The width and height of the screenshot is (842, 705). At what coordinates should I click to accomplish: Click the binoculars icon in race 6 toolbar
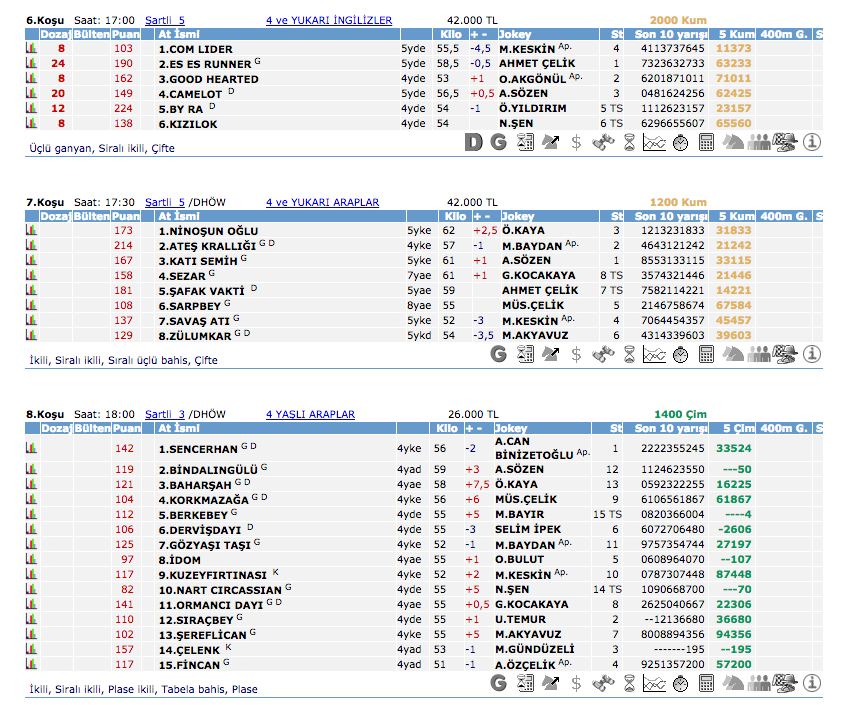click(603, 142)
